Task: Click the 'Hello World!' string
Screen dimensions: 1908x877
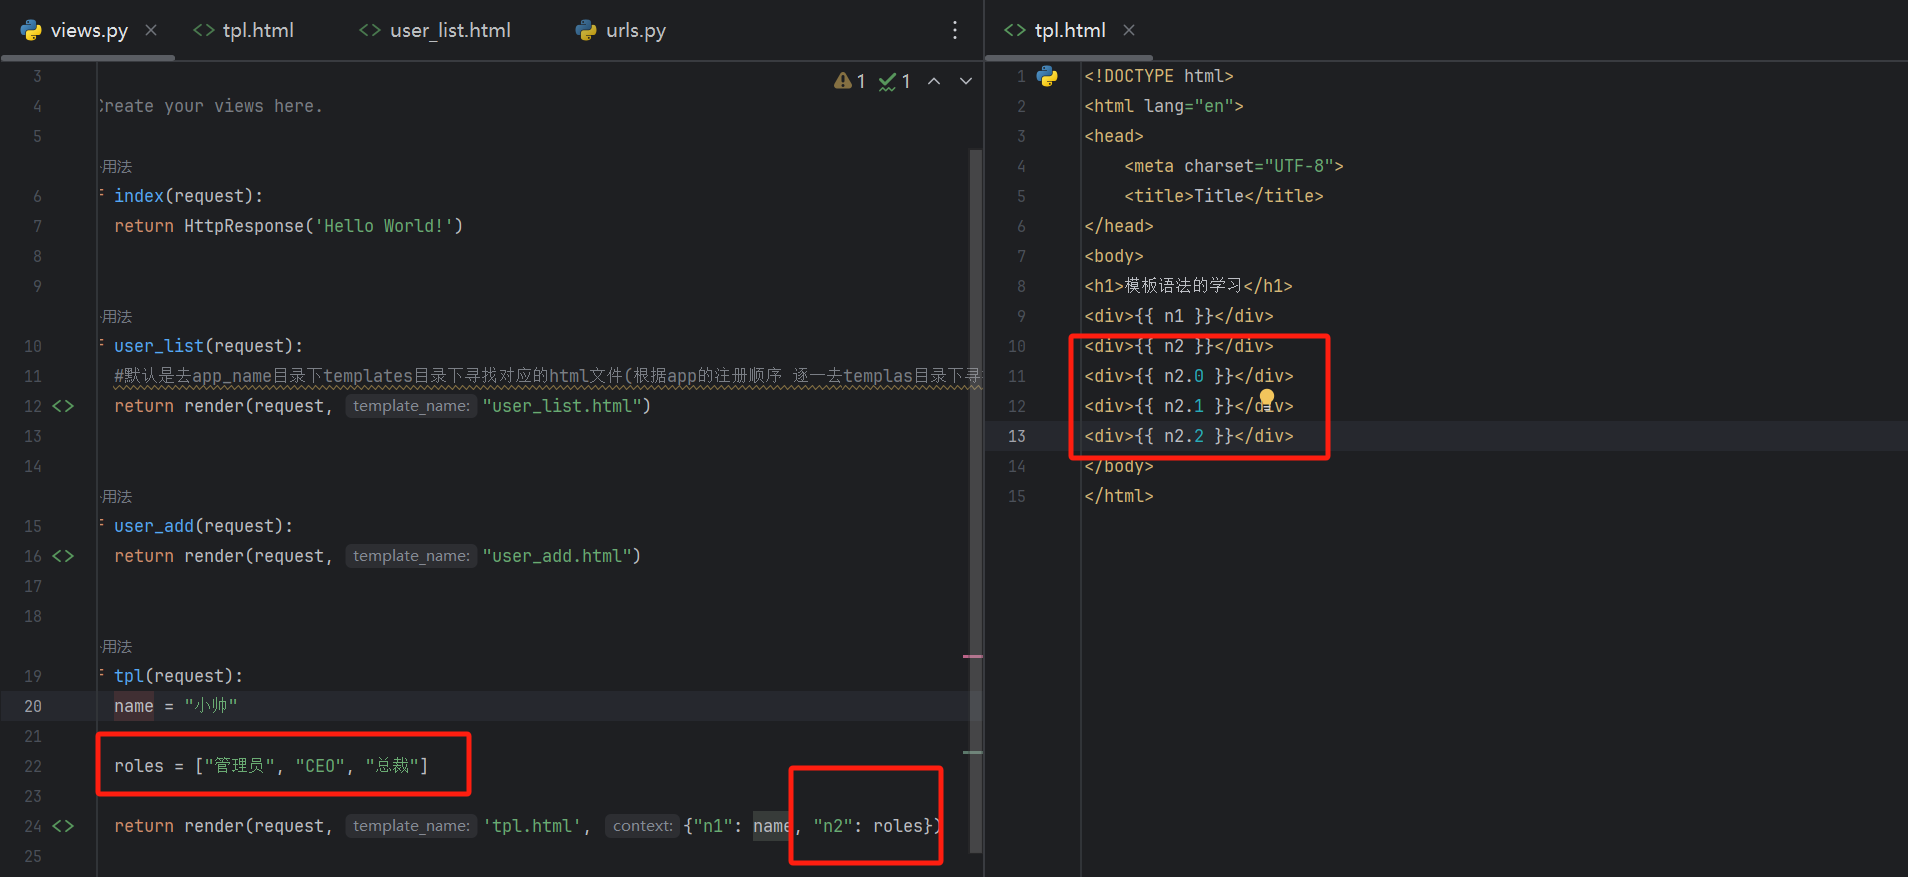Action: (x=384, y=226)
